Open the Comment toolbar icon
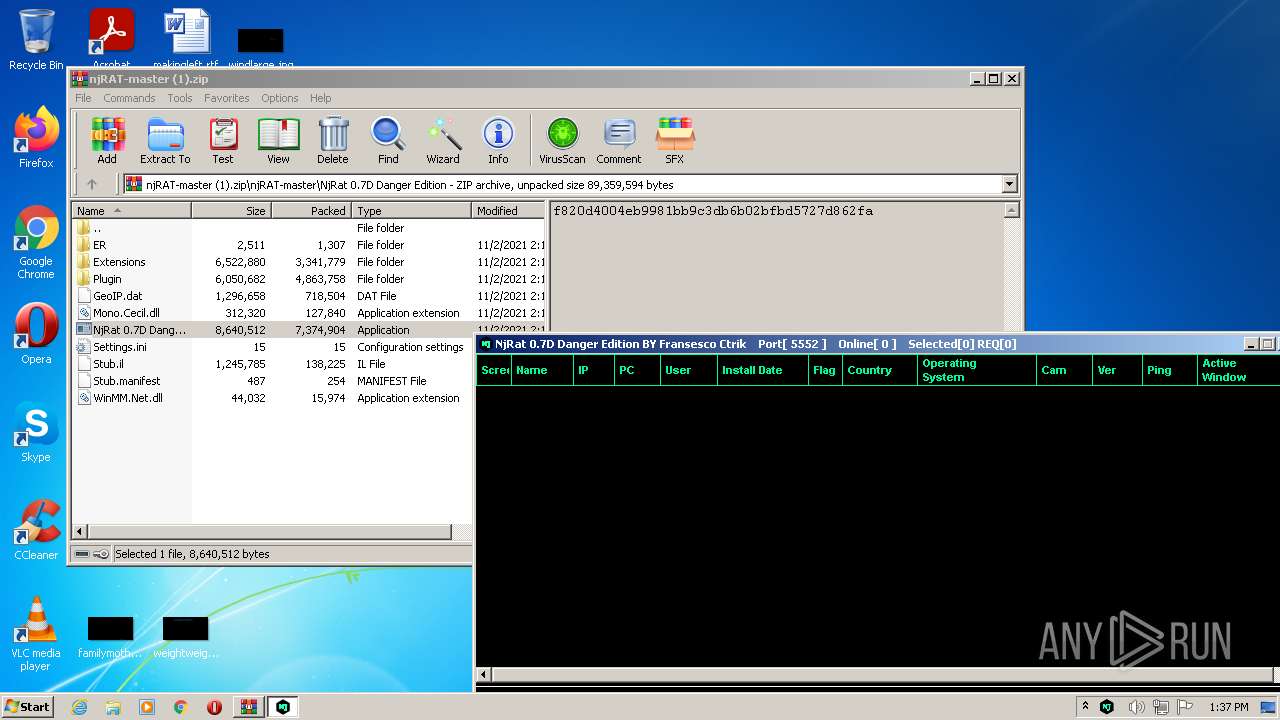The width and height of the screenshot is (1280, 720). click(x=619, y=141)
